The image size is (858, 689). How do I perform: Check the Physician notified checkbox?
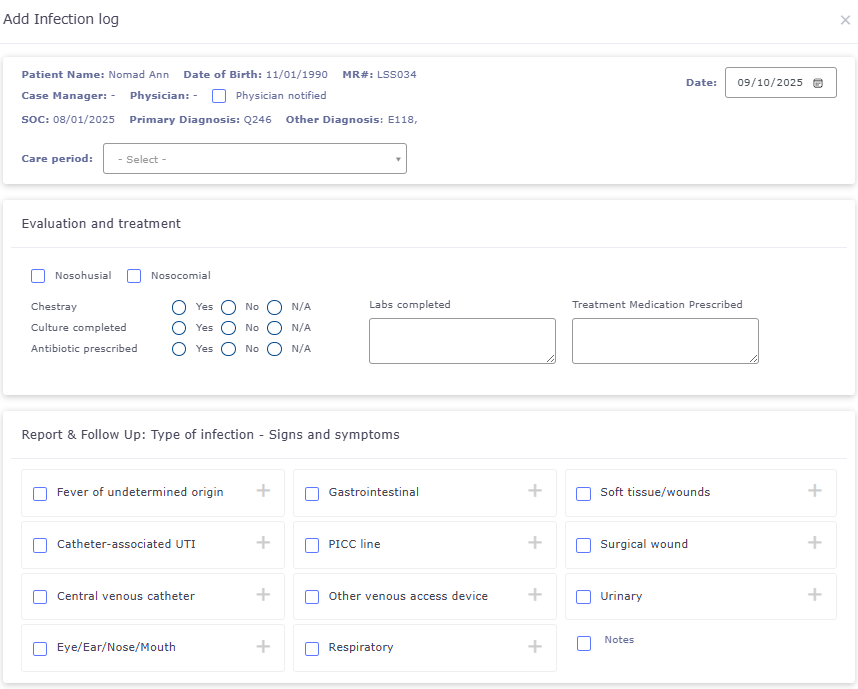[x=219, y=96]
